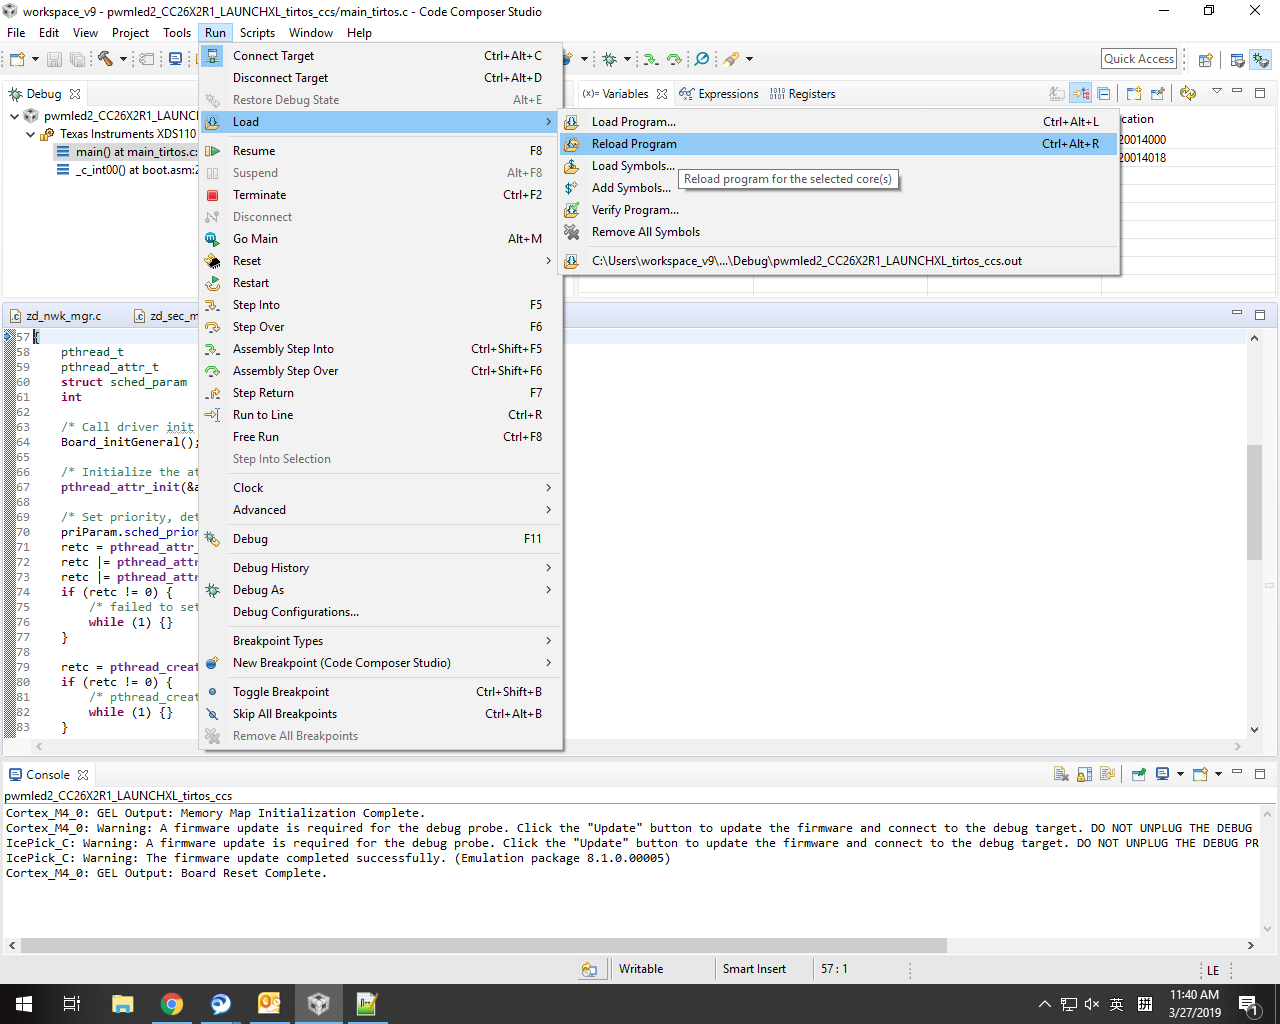Click pin console icon
Image resolution: width=1280 pixels, height=1024 pixels.
click(x=1139, y=774)
